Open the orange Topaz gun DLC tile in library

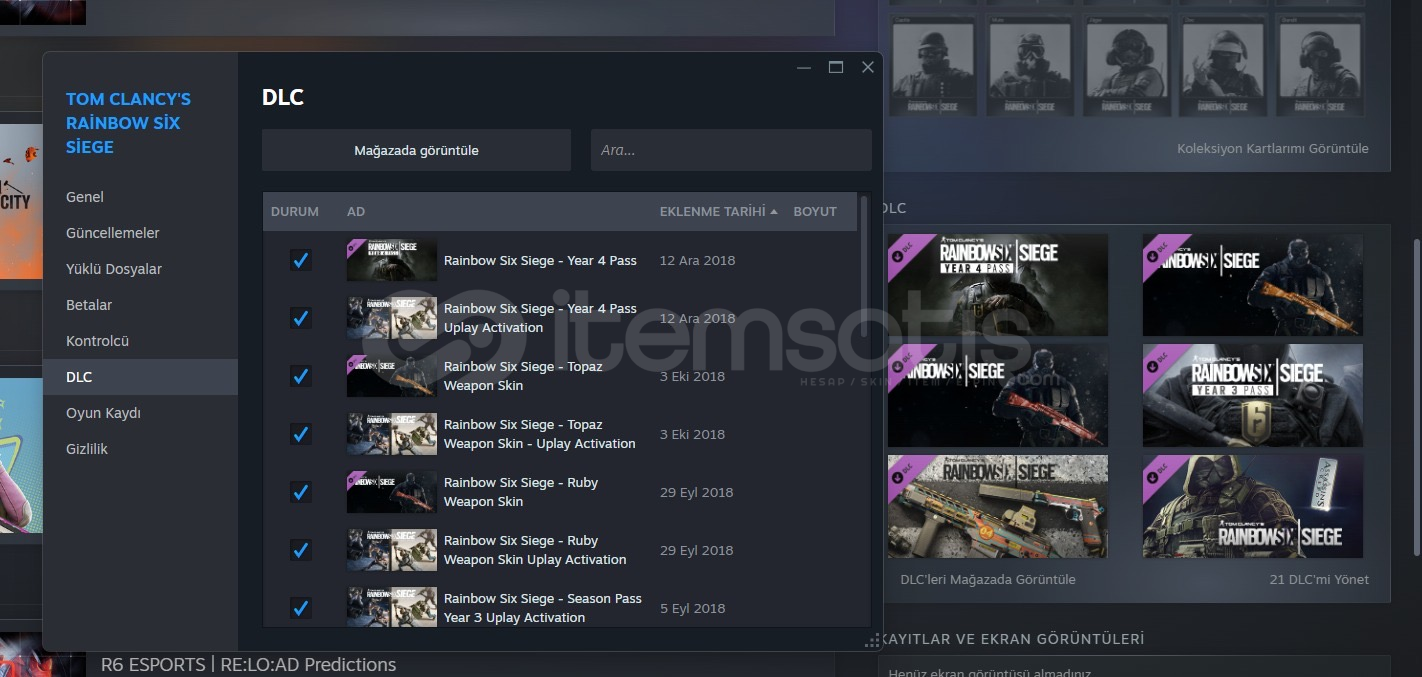(1253, 285)
